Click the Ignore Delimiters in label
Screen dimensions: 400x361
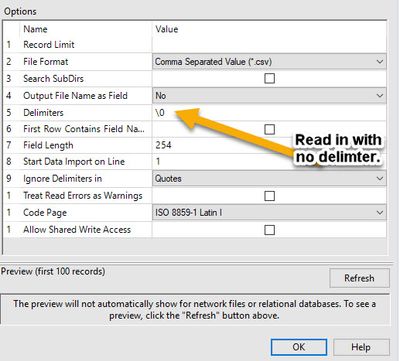click(x=63, y=179)
